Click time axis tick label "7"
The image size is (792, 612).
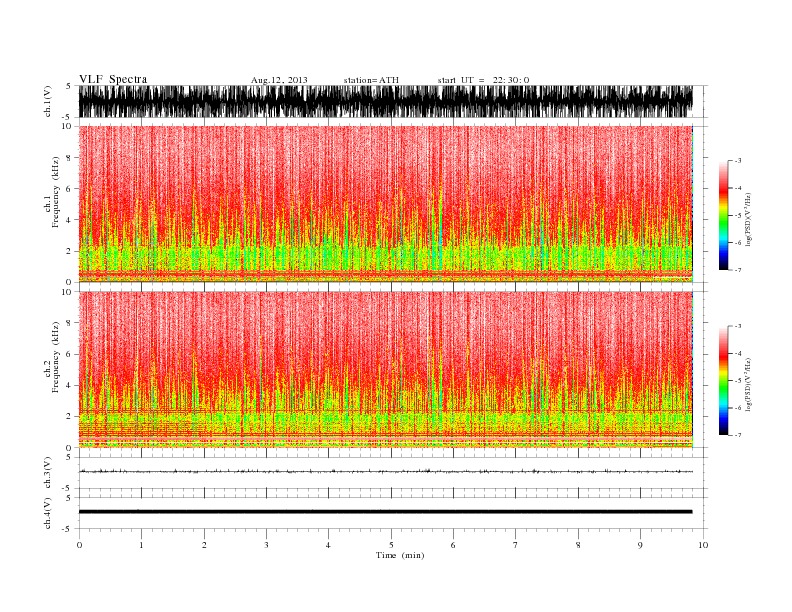(515, 545)
